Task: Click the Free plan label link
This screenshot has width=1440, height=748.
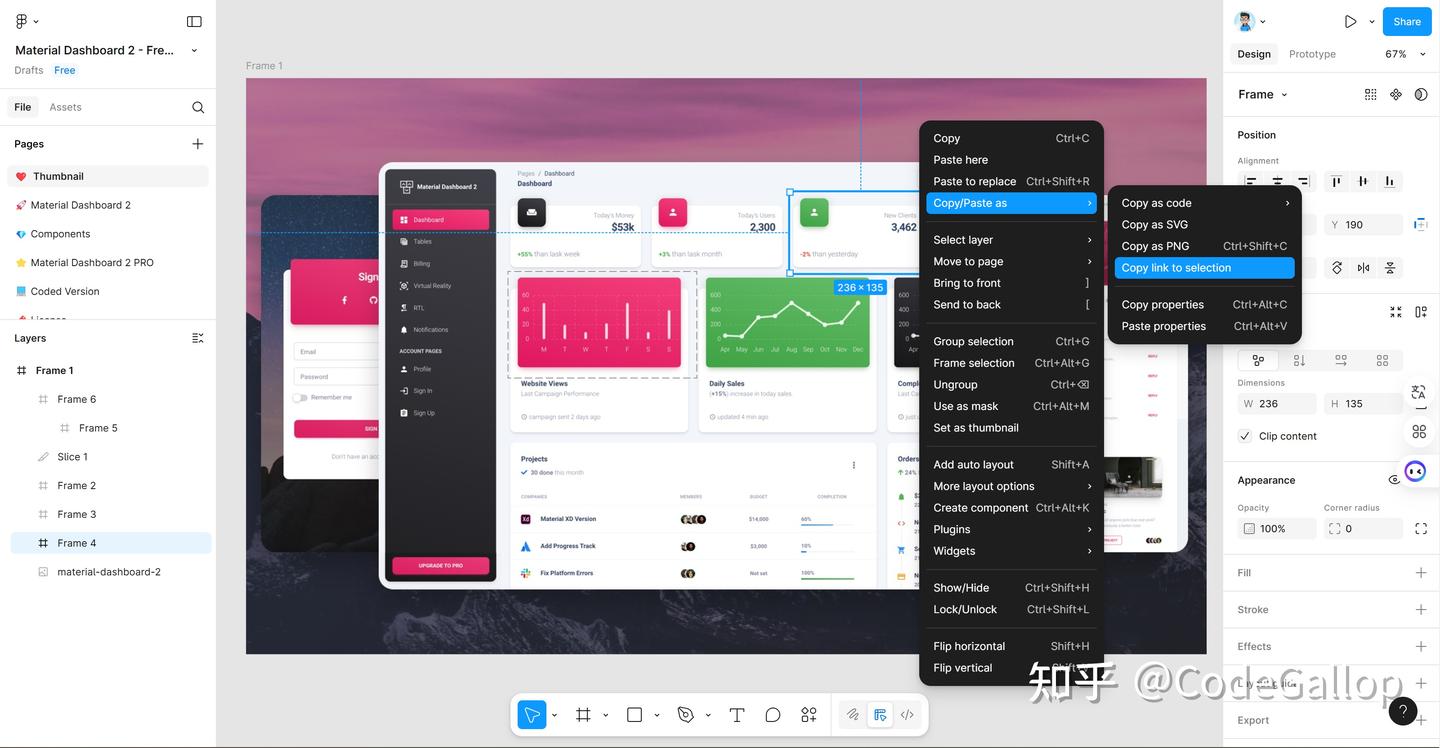Action: [65, 70]
